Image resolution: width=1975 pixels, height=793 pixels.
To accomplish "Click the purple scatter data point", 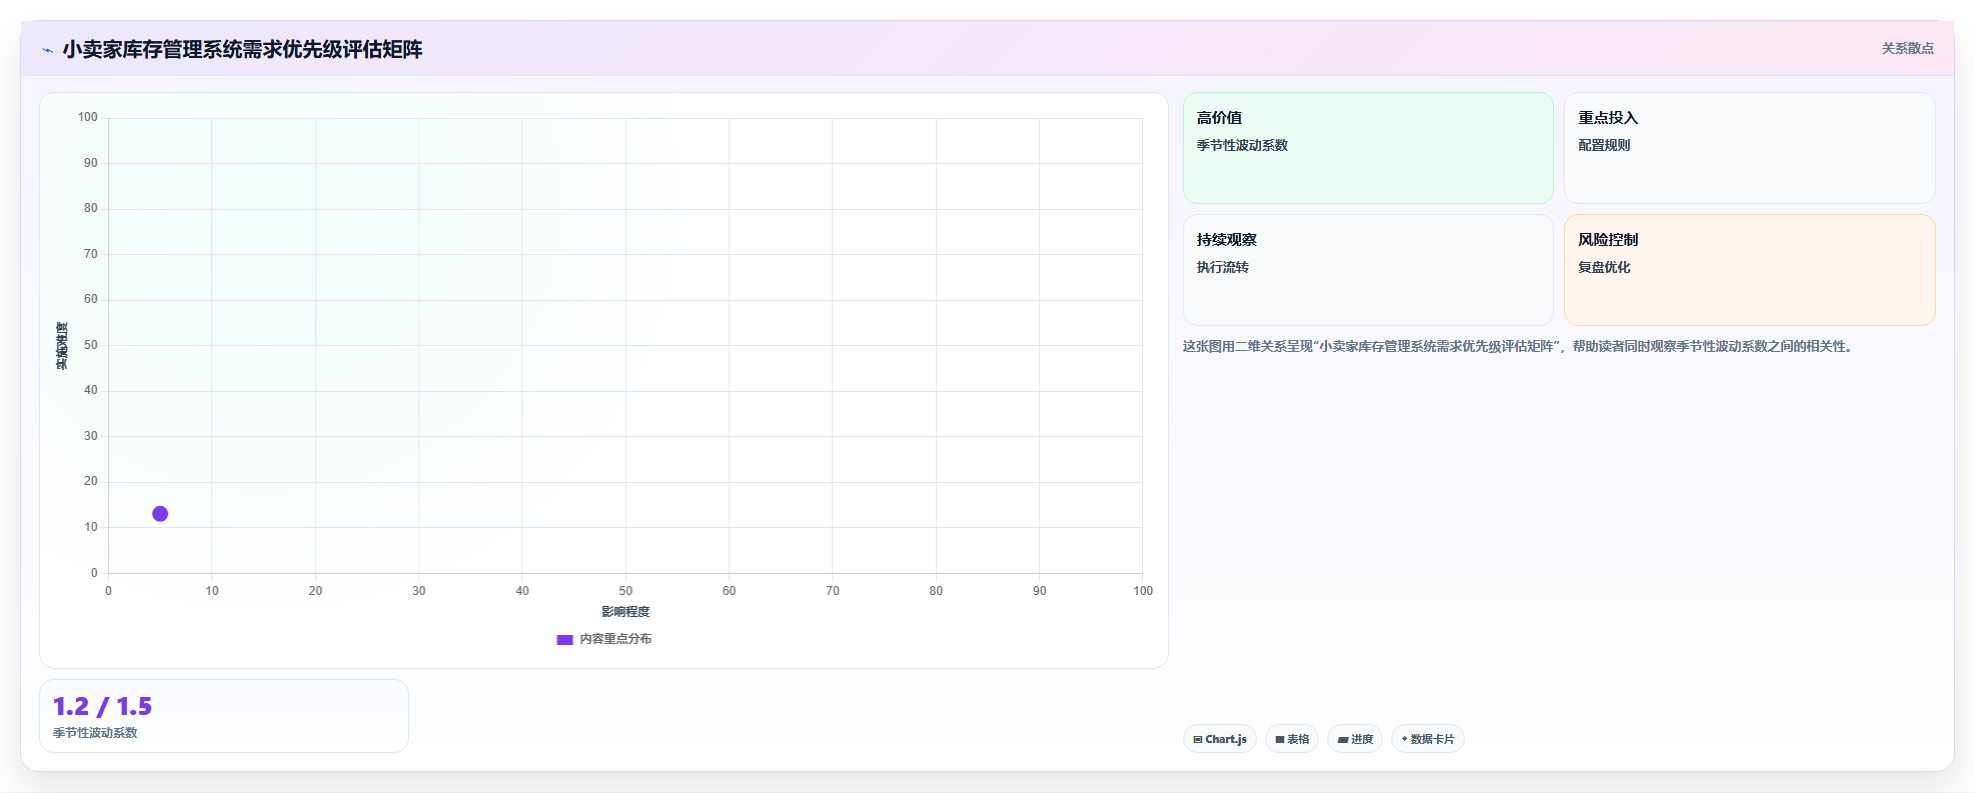I will [x=160, y=514].
